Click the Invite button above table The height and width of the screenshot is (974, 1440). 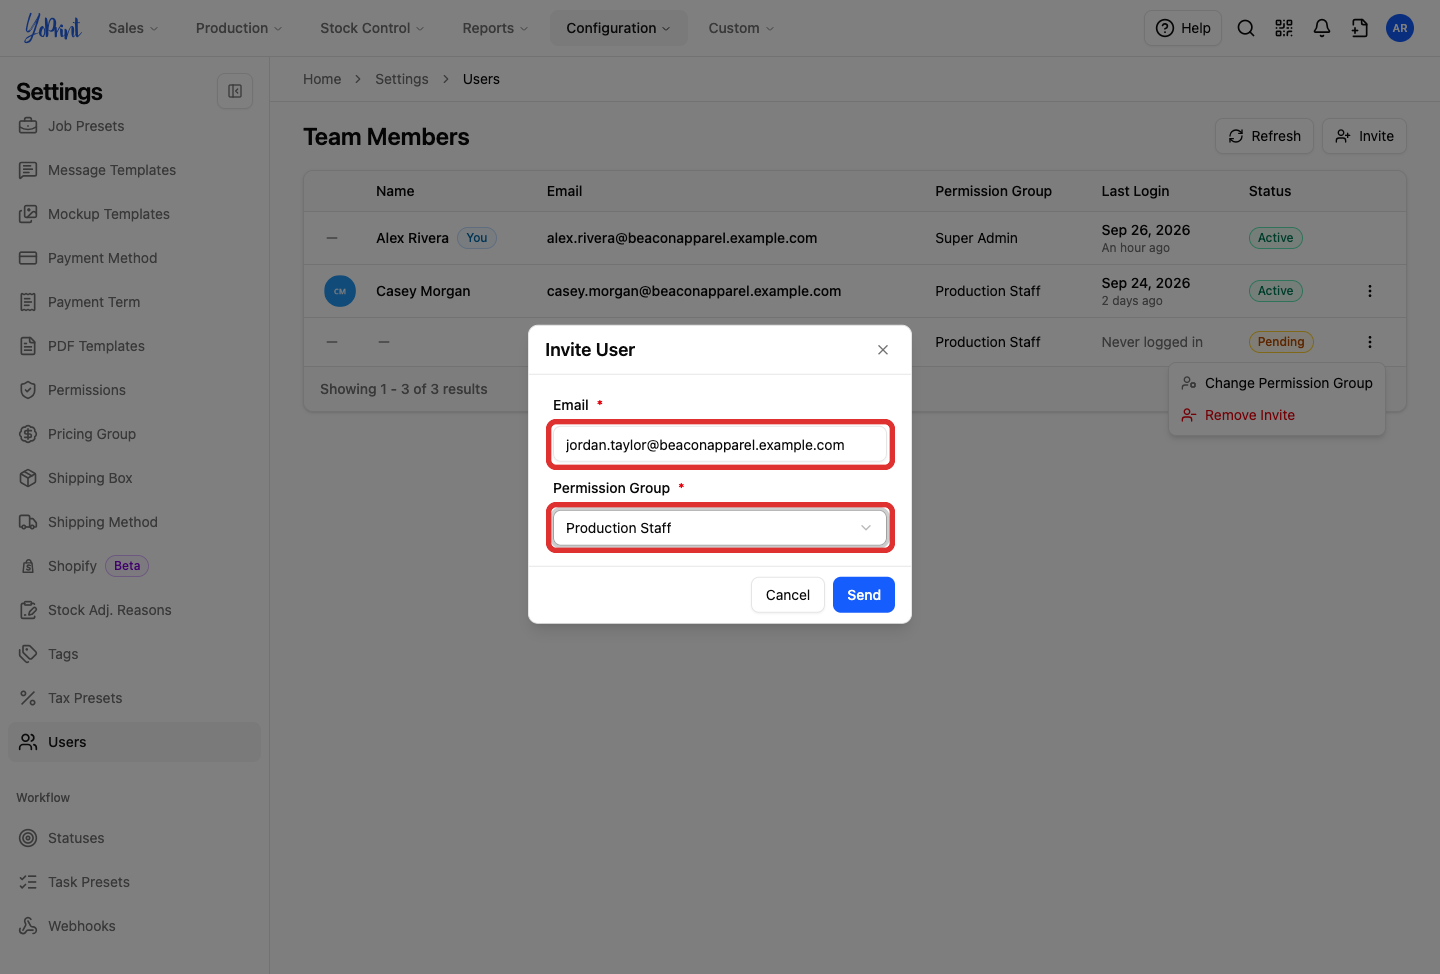pos(1364,136)
